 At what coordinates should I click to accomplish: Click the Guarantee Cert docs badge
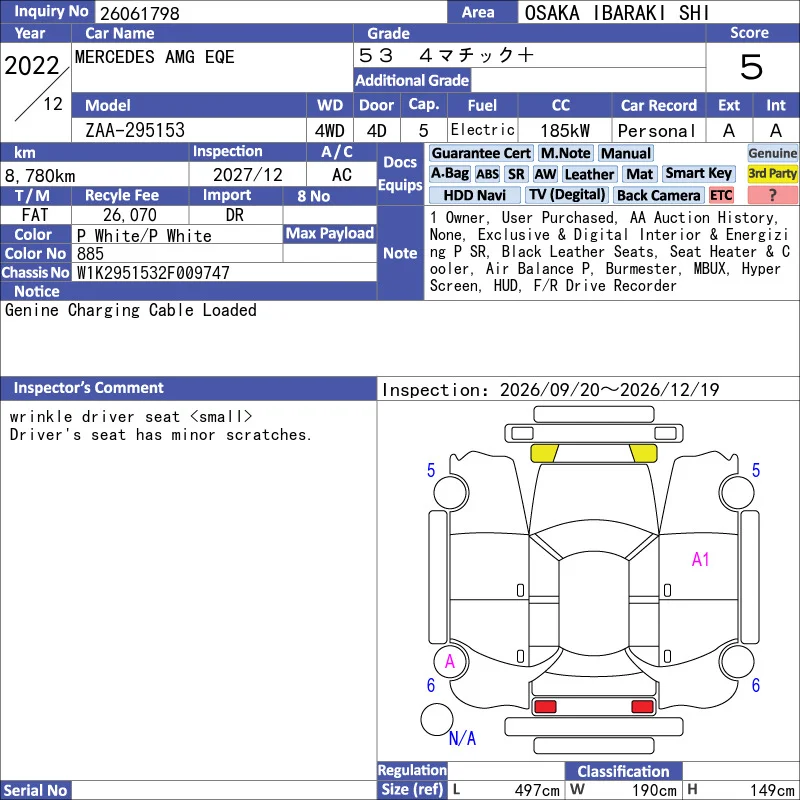coord(481,153)
